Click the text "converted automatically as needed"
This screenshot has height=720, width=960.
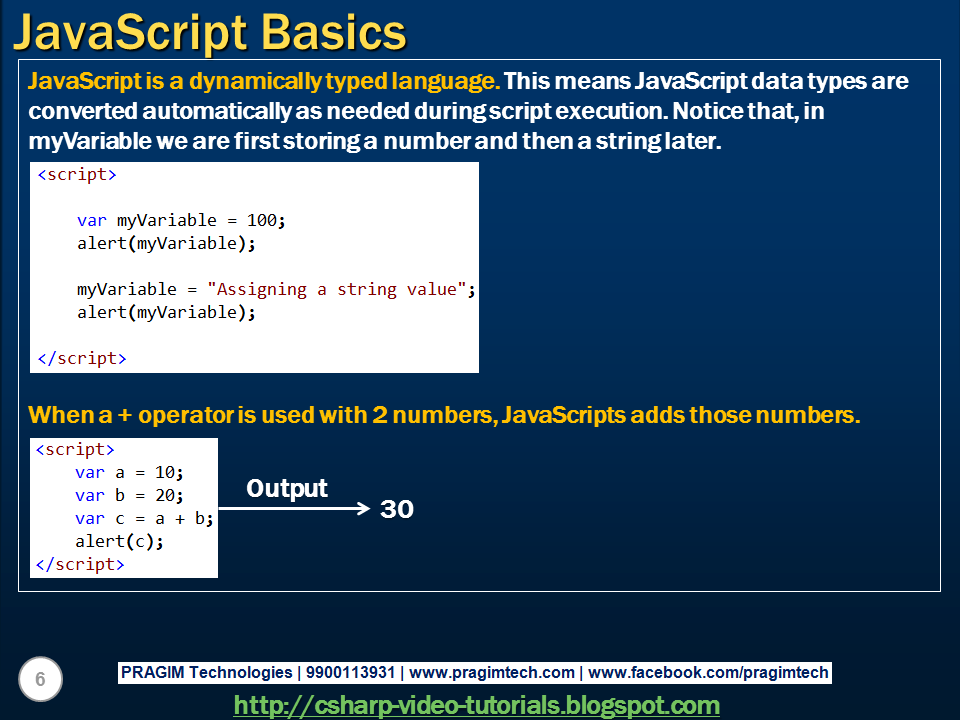click(219, 111)
